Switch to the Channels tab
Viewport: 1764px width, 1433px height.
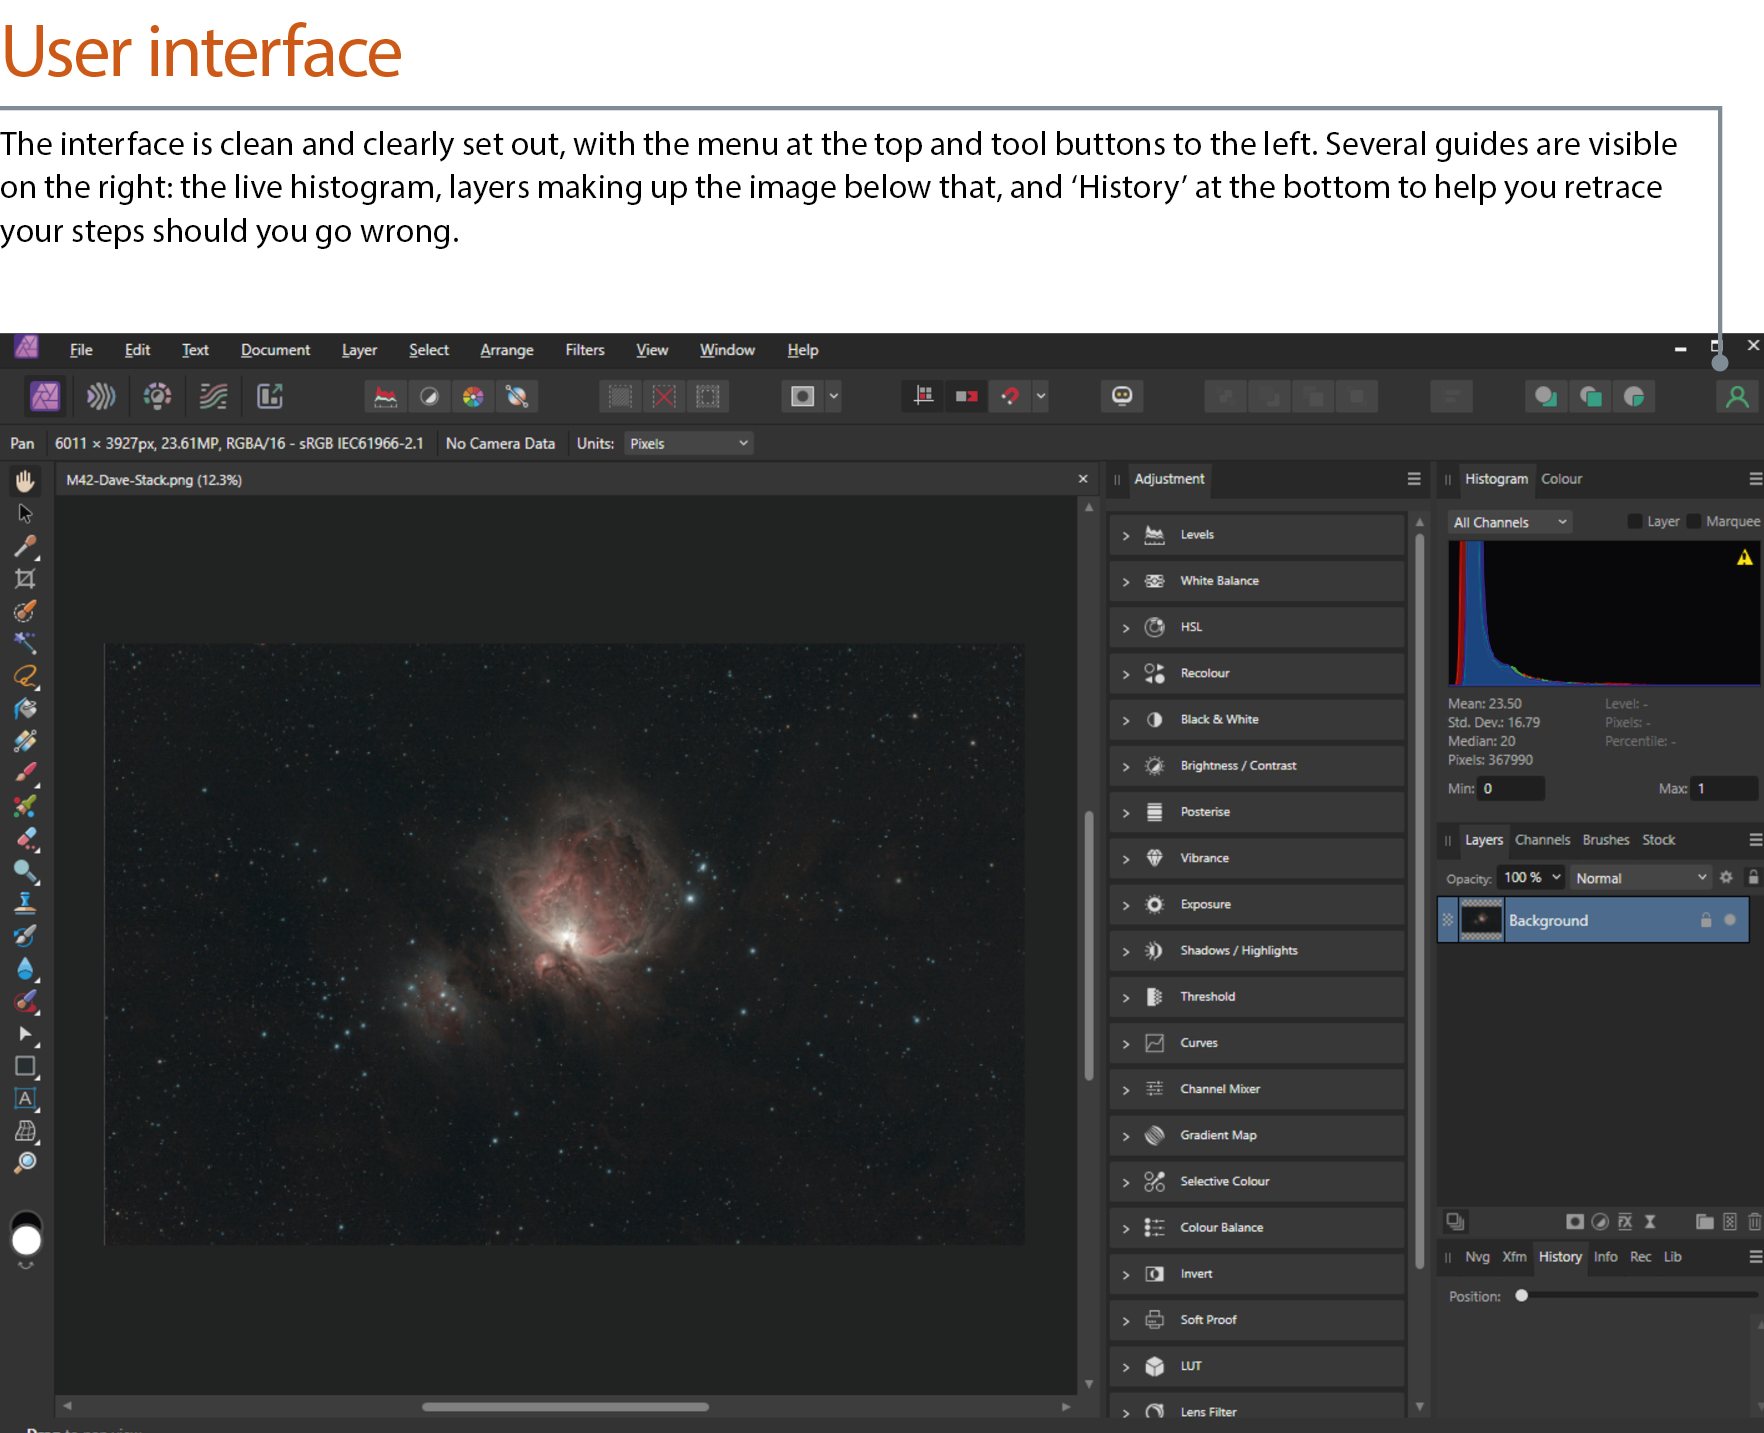(1543, 840)
